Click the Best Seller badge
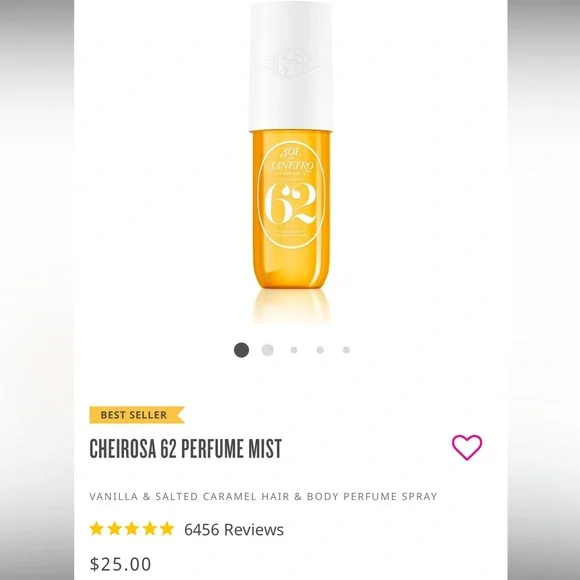This screenshot has height=580, width=580. click(136, 415)
